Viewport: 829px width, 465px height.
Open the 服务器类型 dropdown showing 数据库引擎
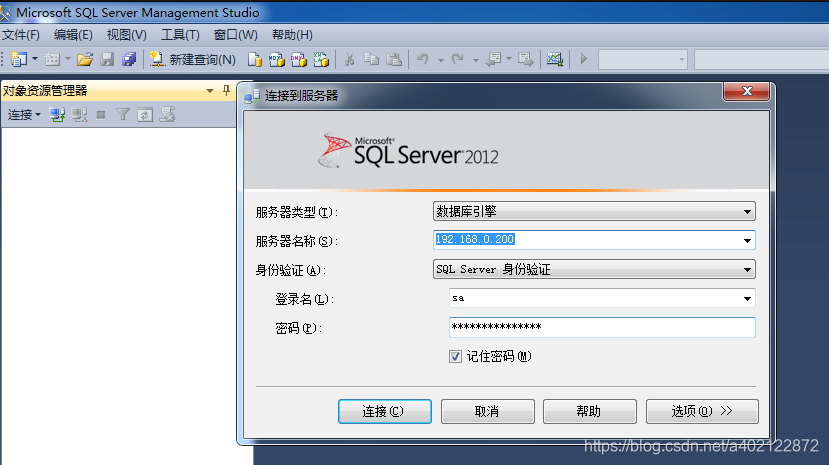[x=594, y=211]
